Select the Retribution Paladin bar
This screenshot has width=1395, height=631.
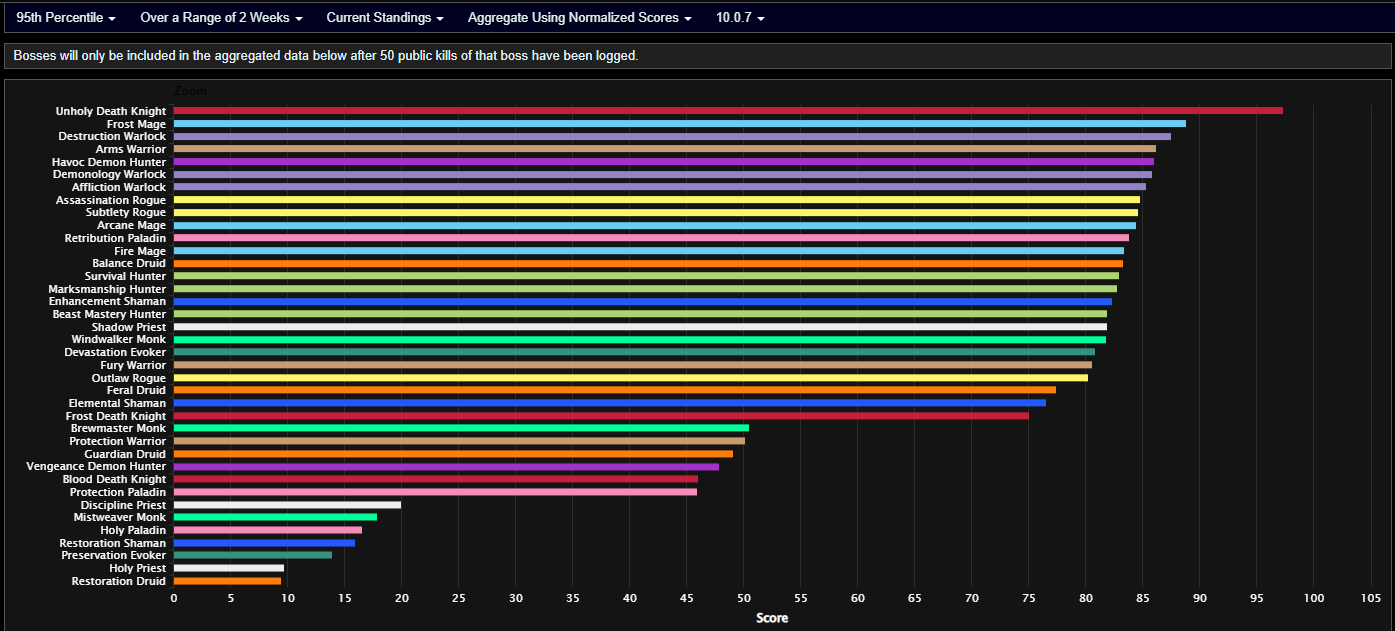[x=651, y=238]
